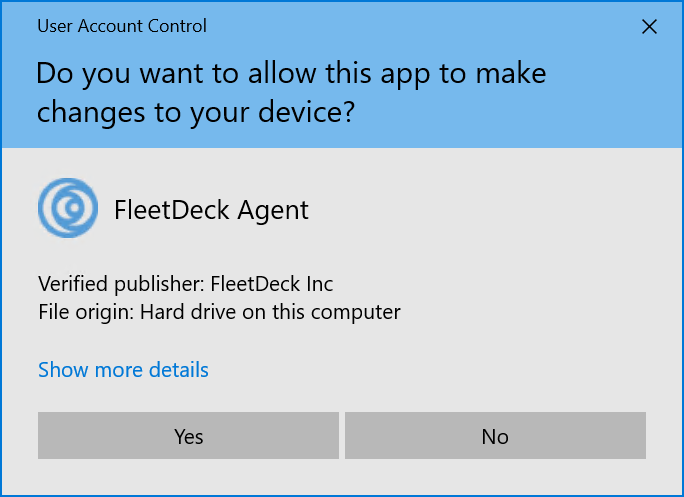Click the "File origin" label

pos(86,312)
